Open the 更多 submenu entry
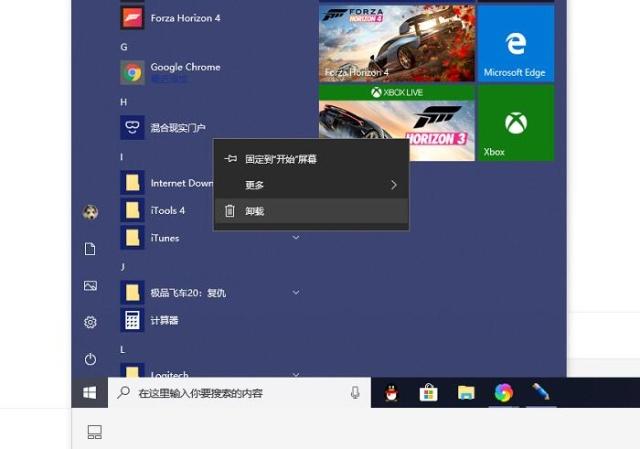Viewport: 640px width, 449px height. (x=311, y=185)
